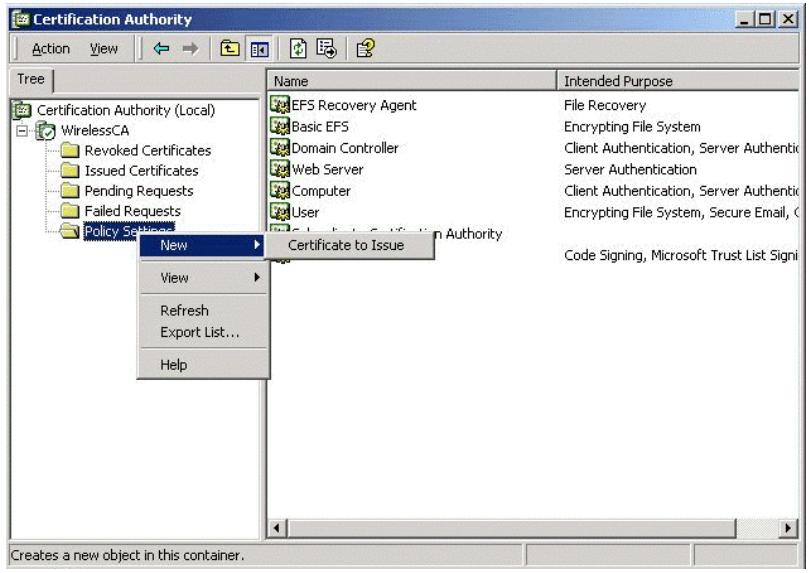The height and width of the screenshot is (573, 809).
Task: Click the File Recovery purpose cell
Action: point(605,105)
